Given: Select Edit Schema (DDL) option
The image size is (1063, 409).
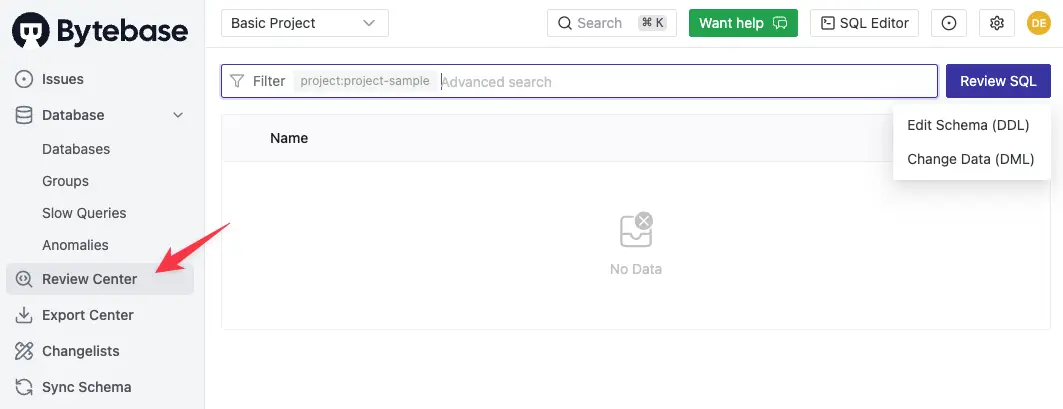Looking at the screenshot, I should coord(968,125).
